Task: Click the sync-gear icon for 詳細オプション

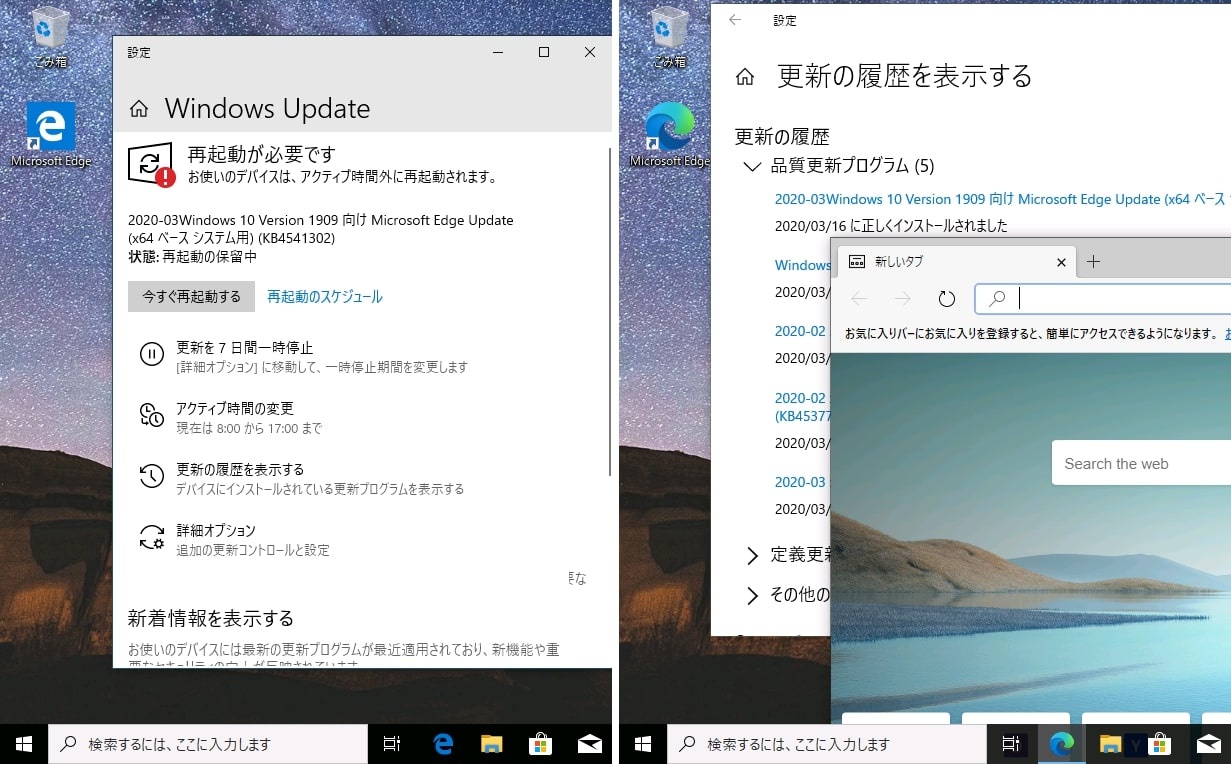Action: pyautogui.click(x=151, y=537)
